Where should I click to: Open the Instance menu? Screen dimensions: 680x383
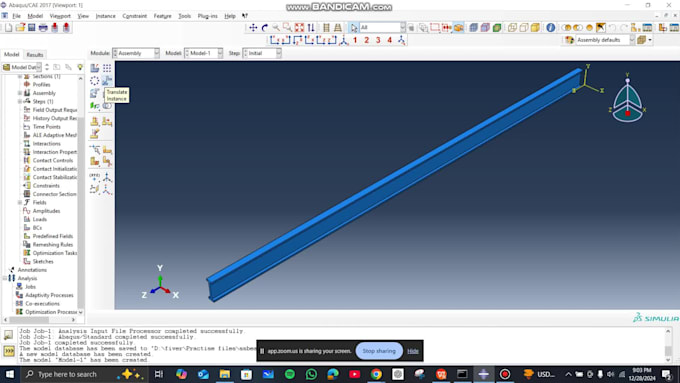pos(105,16)
